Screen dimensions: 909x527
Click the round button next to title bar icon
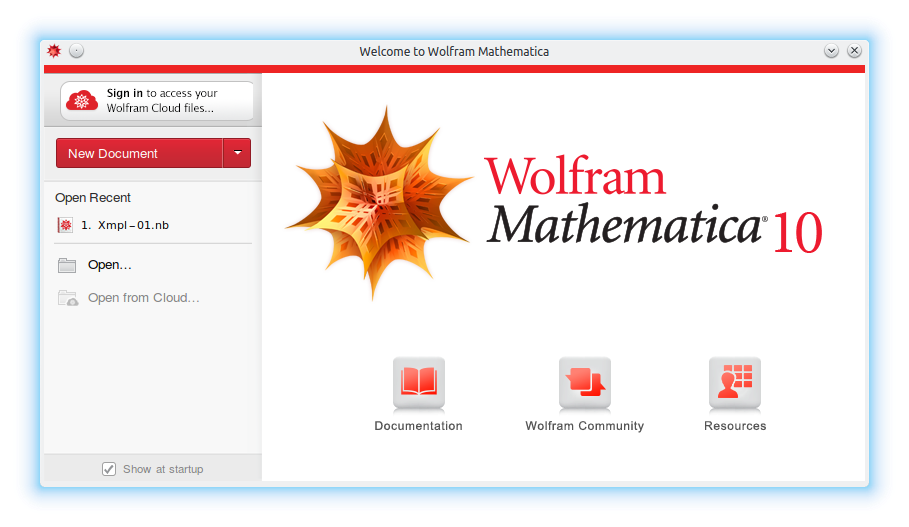click(77, 51)
